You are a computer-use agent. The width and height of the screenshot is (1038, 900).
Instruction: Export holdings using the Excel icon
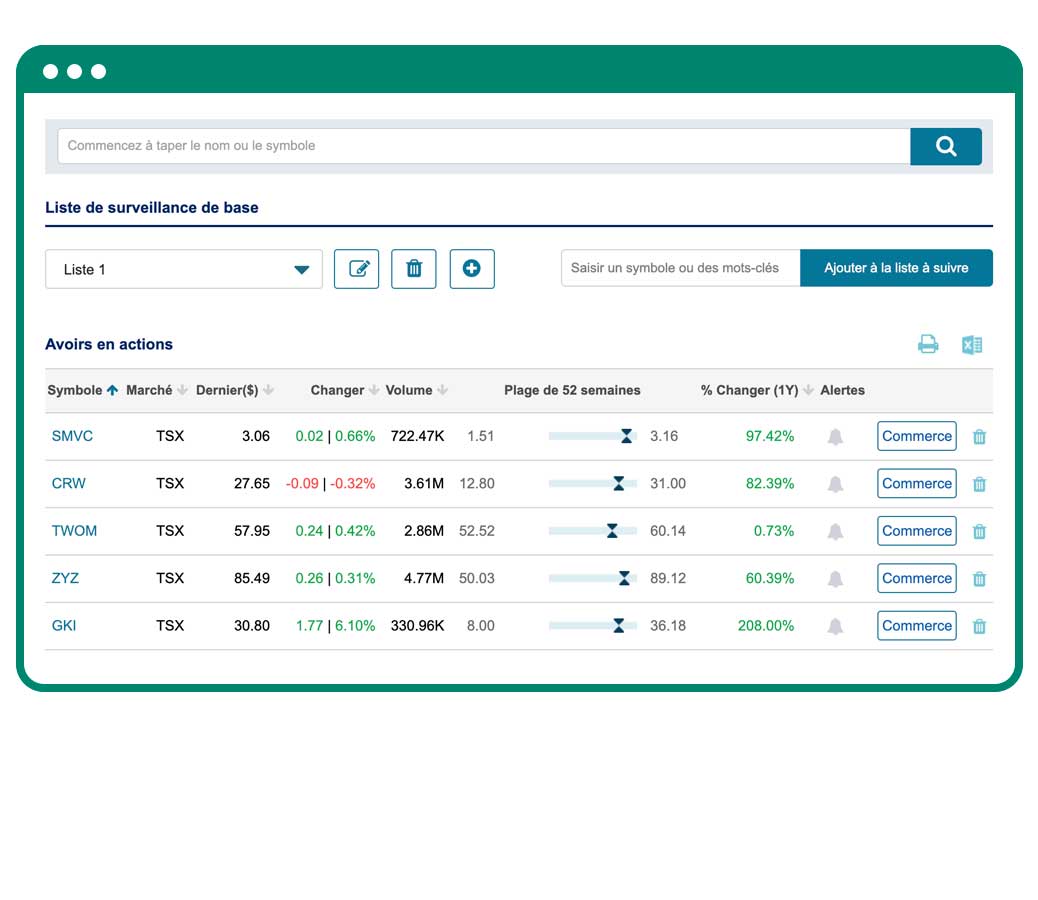972,344
